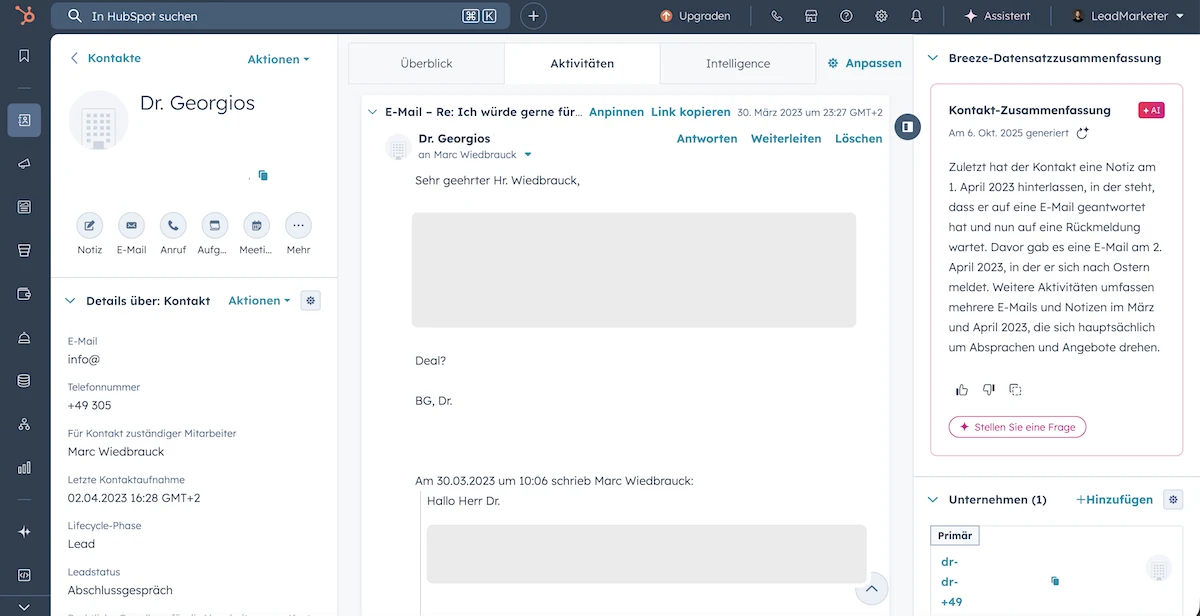Expand the recipient dropdown by Marc Wiedbrauck
The height and width of the screenshot is (616, 1200).
coord(528,155)
